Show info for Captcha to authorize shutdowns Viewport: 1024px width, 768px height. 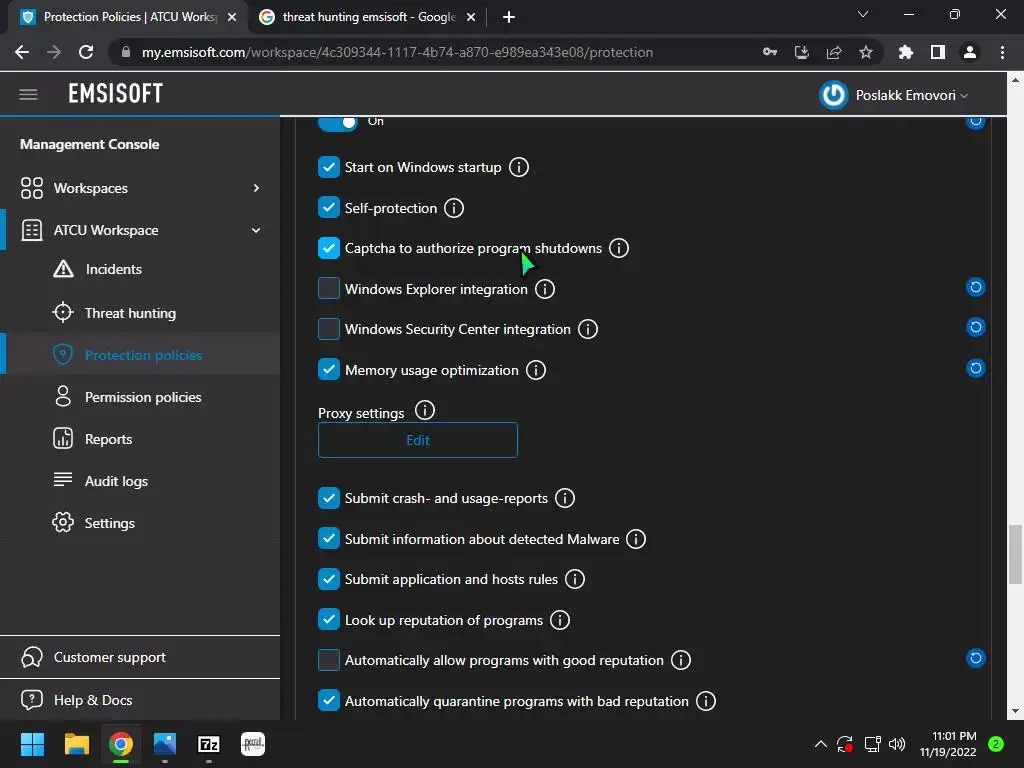click(618, 248)
